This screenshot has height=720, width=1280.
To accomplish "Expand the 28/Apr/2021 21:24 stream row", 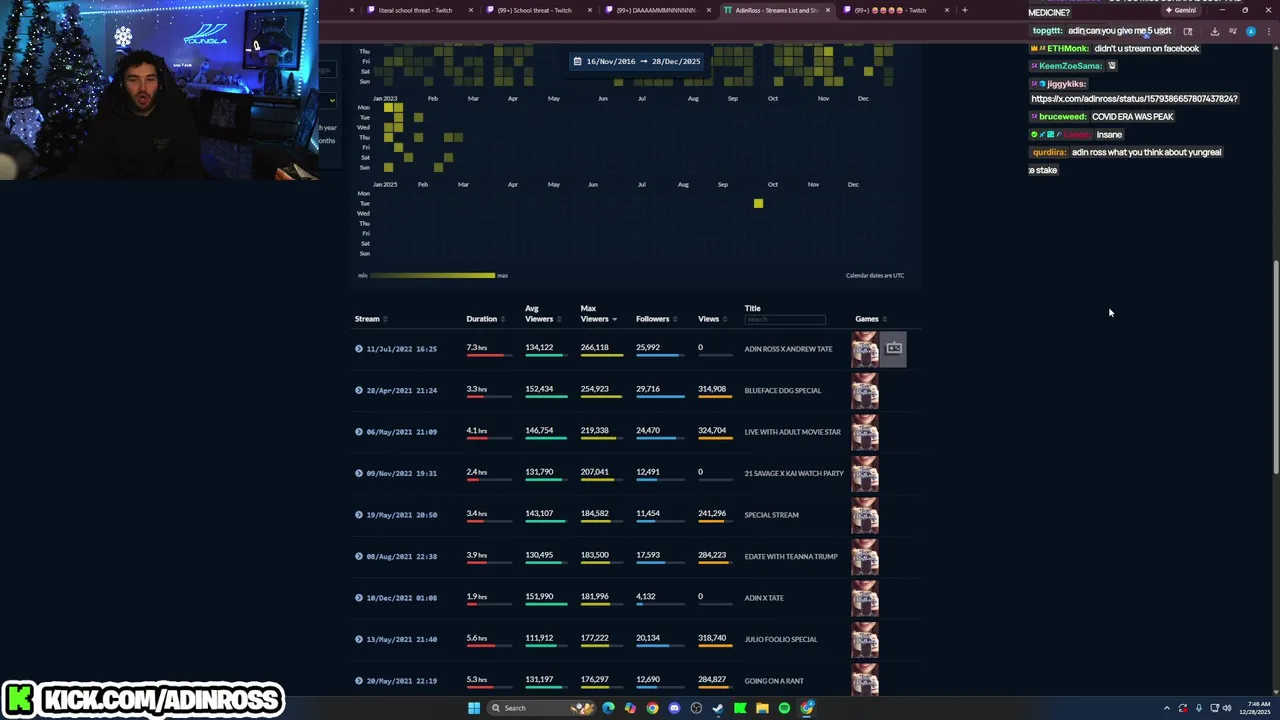I will (358, 390).
